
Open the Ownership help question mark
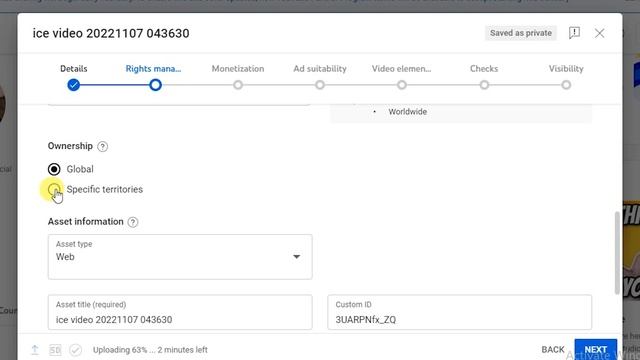point(102,147)
